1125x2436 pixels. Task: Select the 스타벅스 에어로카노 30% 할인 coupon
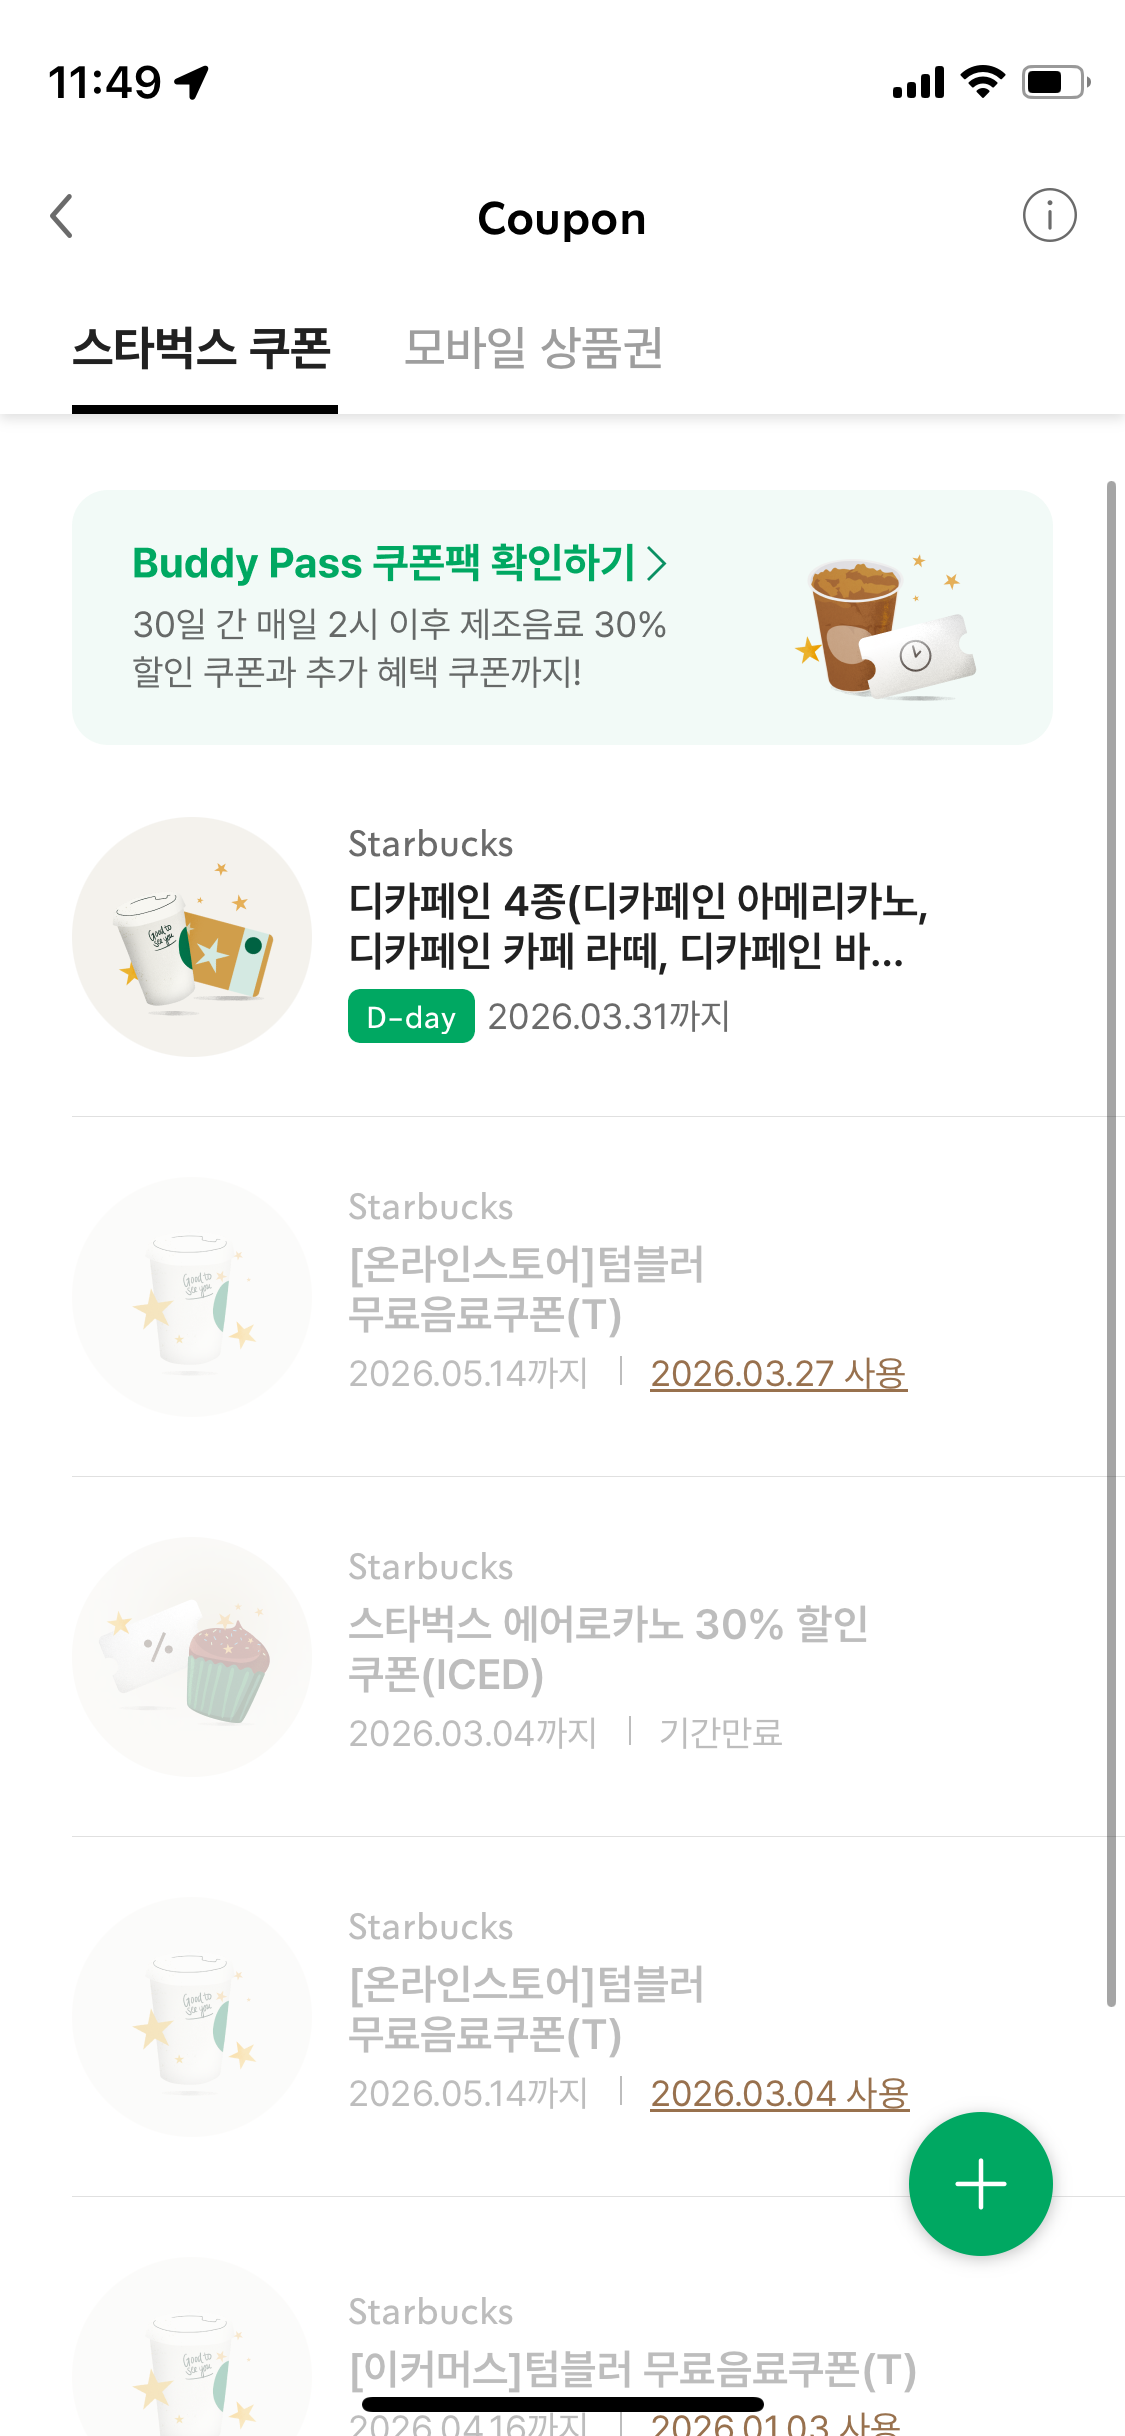[x=608, y=1649]
